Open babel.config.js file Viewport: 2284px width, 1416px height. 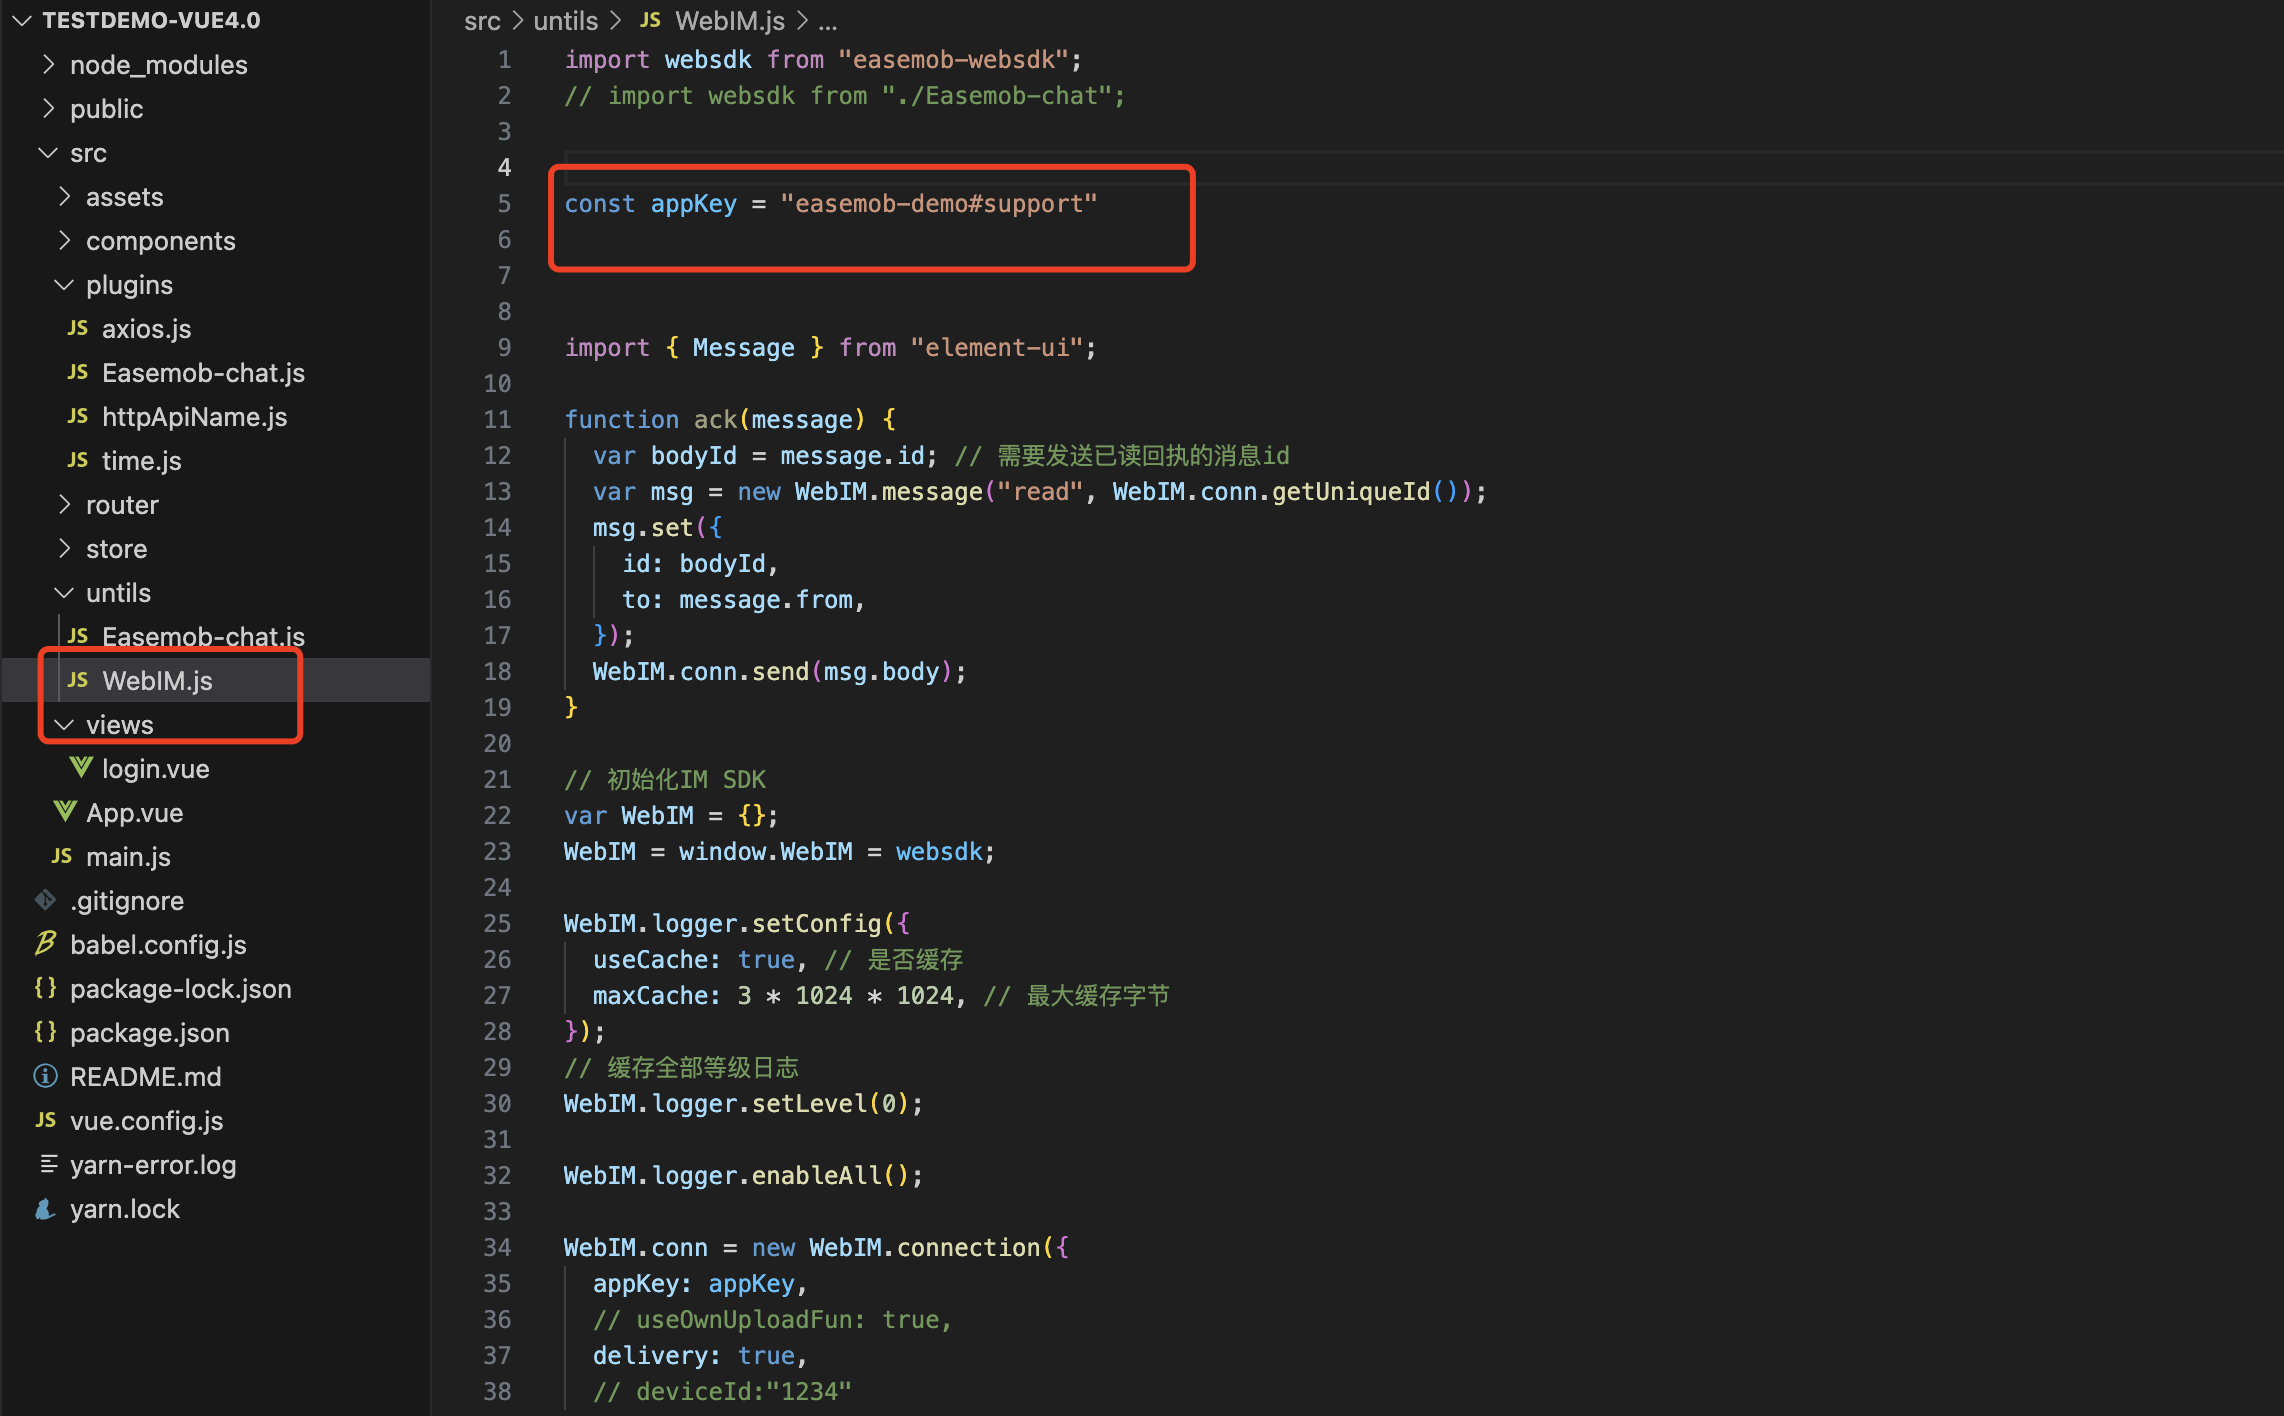click(158, 945)
